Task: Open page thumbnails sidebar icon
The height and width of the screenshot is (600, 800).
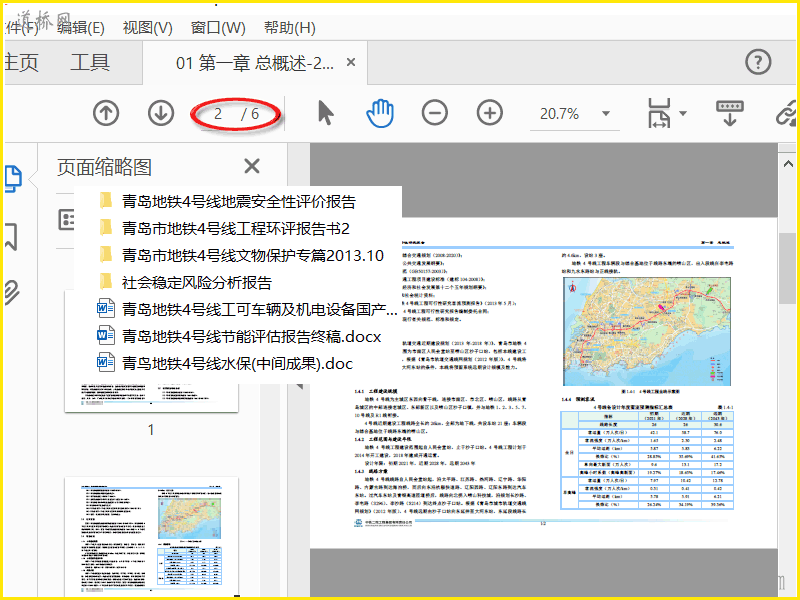Action: (x=13, y=179)
